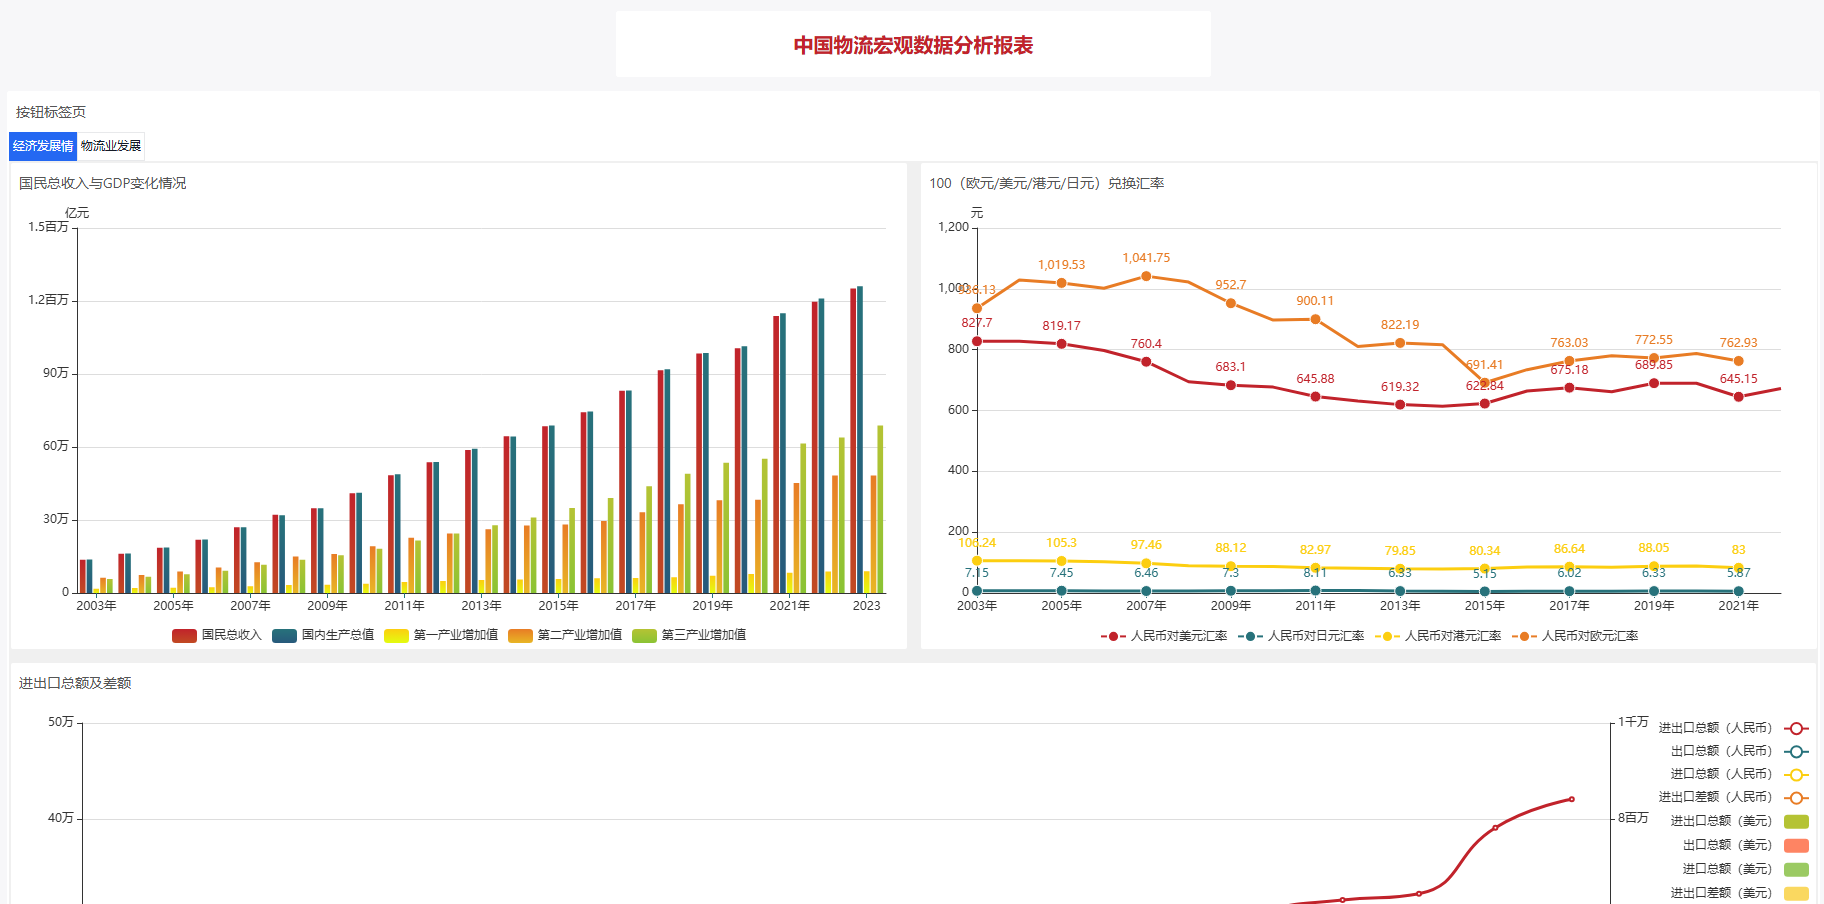Click the 2023 第三产业增加值 green bar

pos(880,509)
